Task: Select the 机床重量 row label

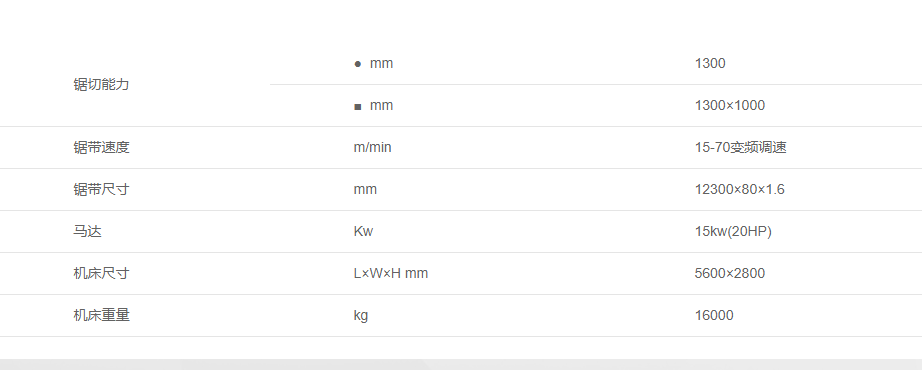Action: [x=101, y=315]
